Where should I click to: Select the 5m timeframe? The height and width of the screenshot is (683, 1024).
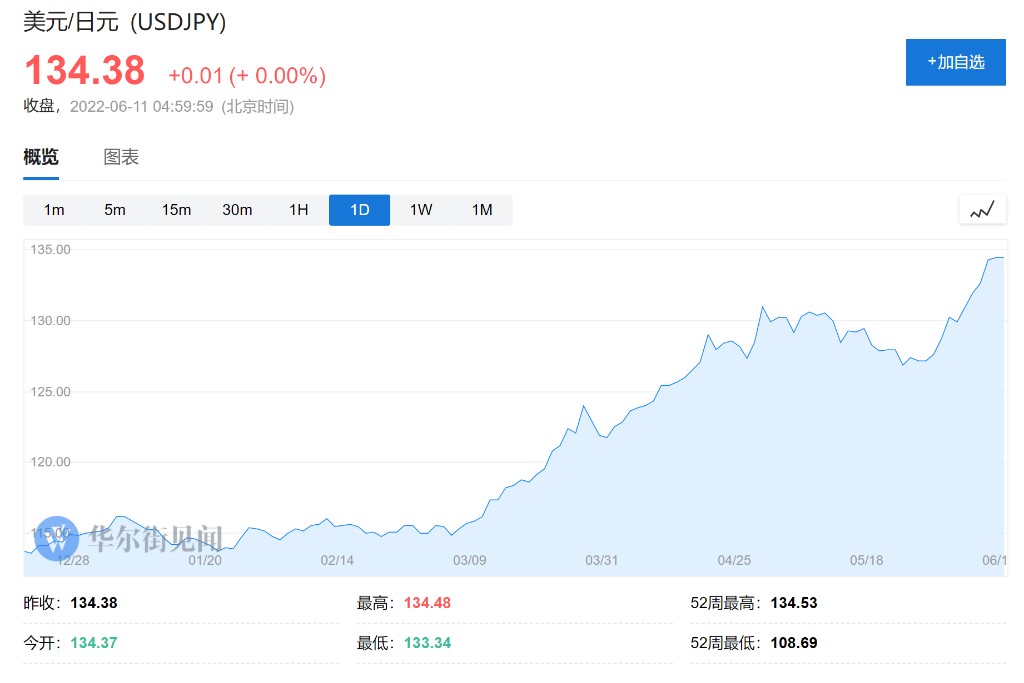[x=115, y=210]
